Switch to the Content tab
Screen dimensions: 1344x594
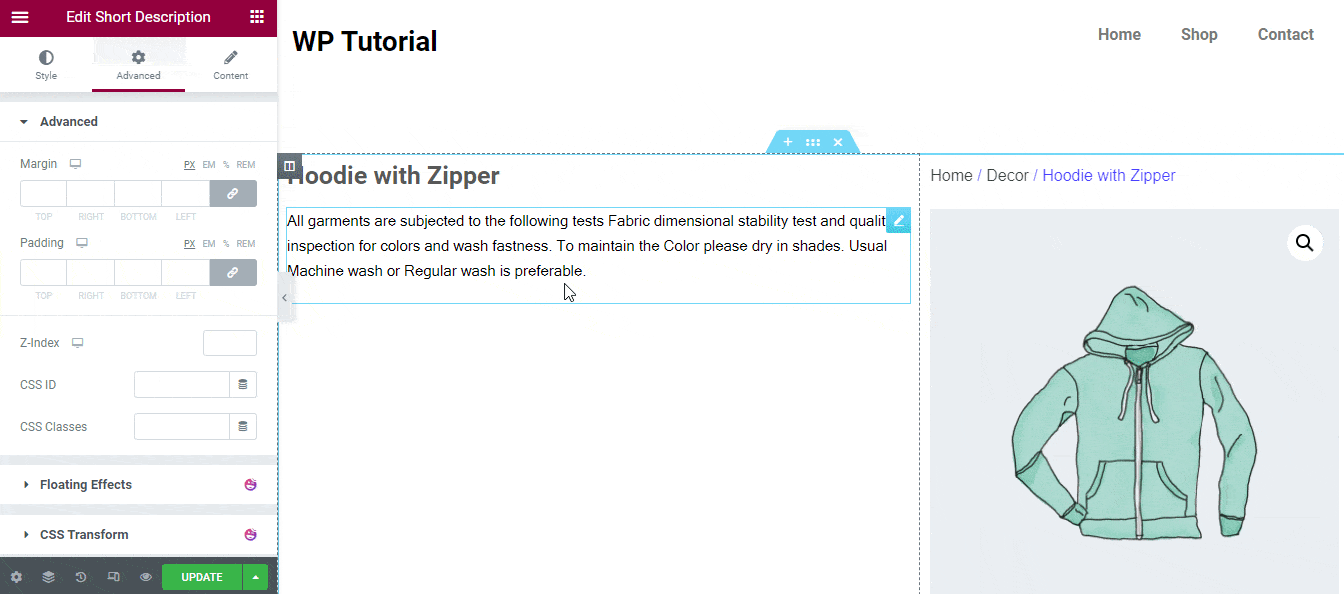(231, 65)
